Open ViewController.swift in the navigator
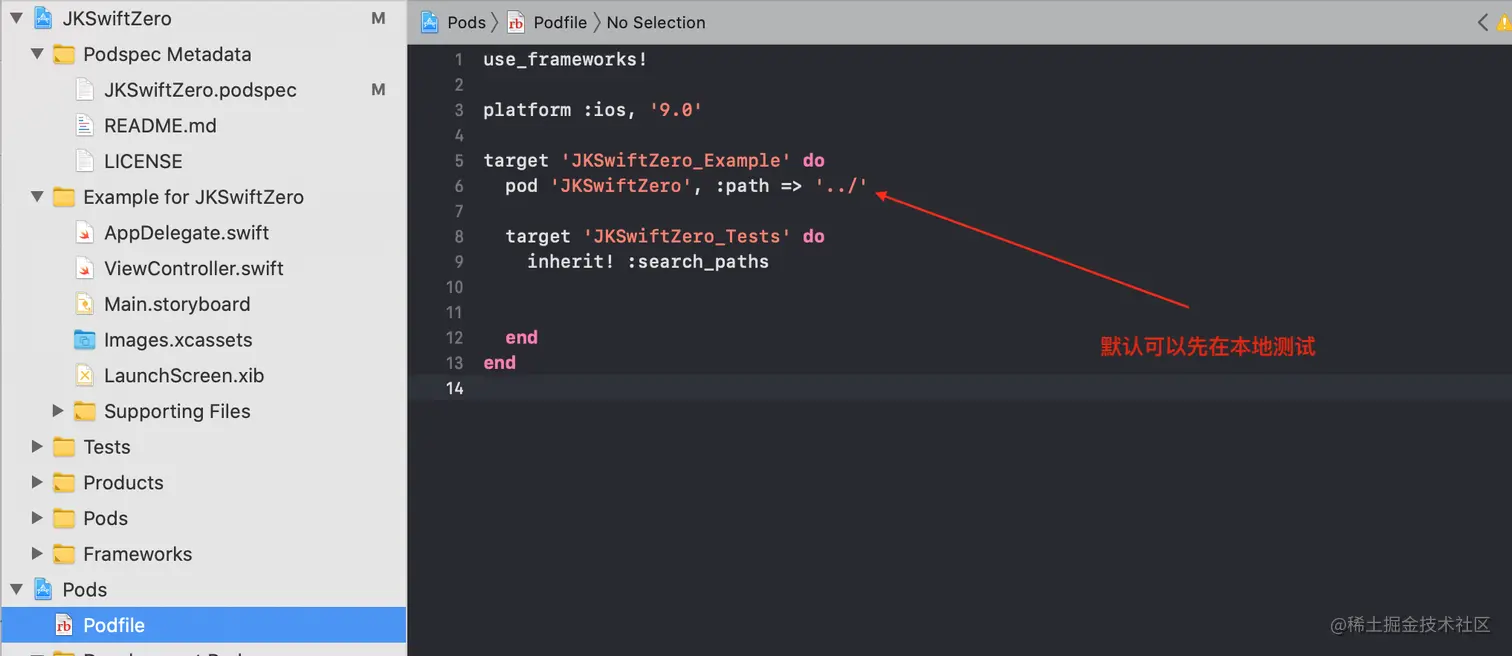The width and height of the screenshot is (1512, 656). tap(193, 269)
